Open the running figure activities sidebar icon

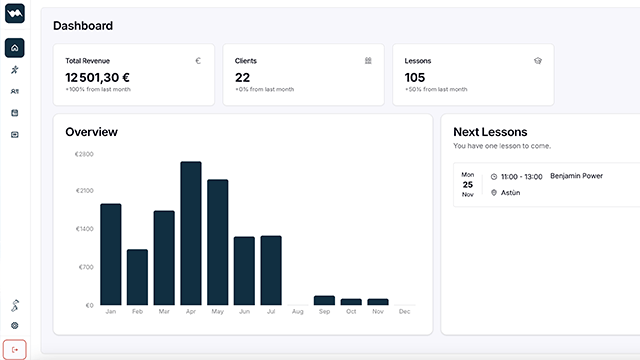15,70
